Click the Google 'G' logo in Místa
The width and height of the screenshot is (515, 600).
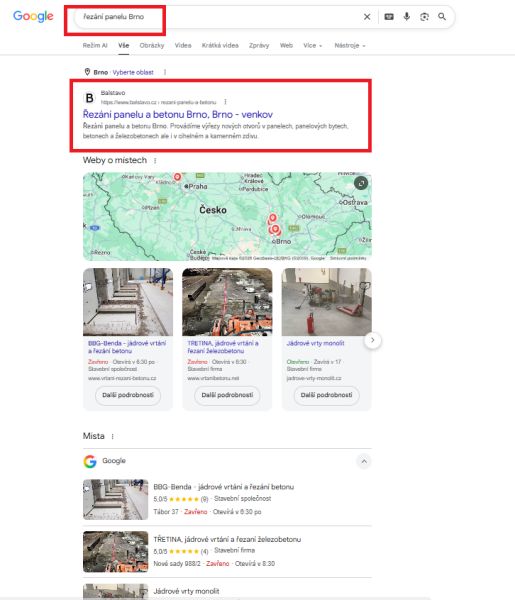click(90, 461)
